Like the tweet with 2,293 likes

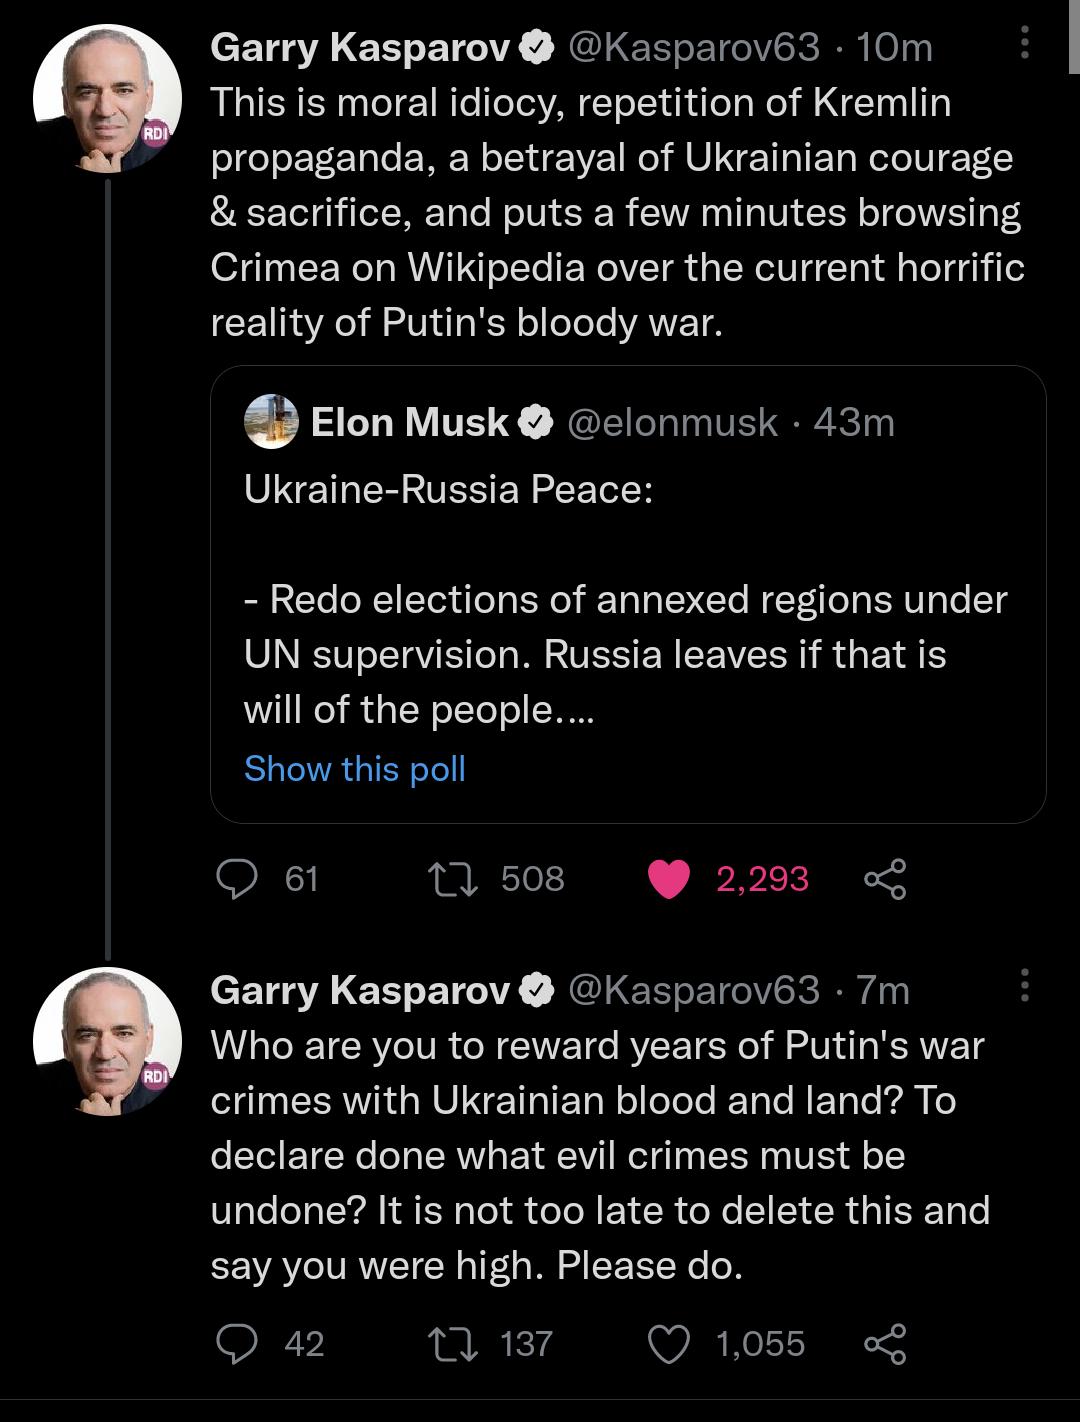coord(670,879)
